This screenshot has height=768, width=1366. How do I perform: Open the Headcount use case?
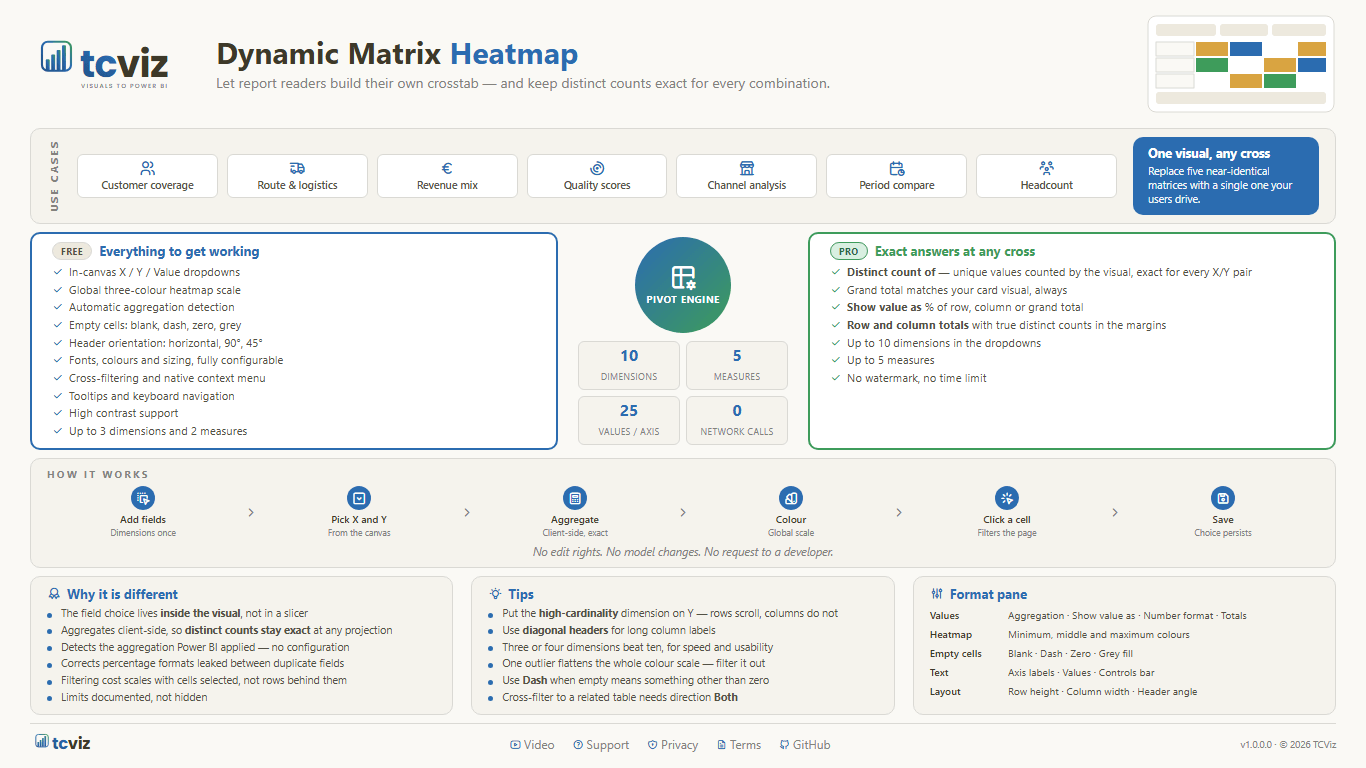coord(1046,176)
